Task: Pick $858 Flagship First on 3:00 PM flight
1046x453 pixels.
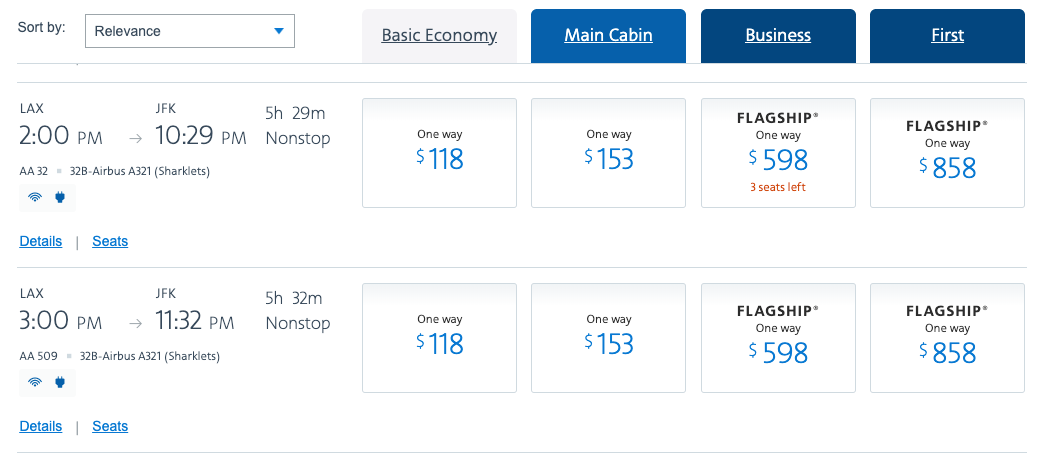Action: (x=947, y=338)
